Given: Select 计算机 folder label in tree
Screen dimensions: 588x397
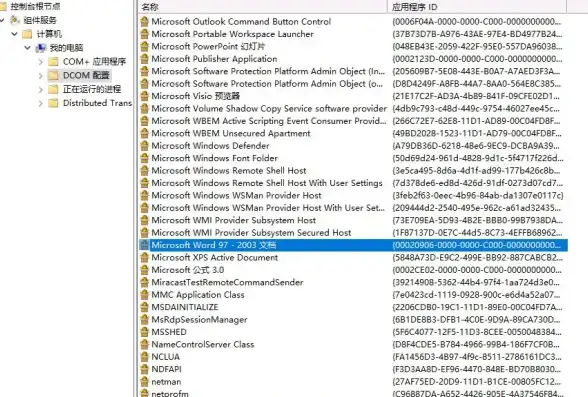Looking at the screenshot, I should pyautogui.click(x=49, y=34).
